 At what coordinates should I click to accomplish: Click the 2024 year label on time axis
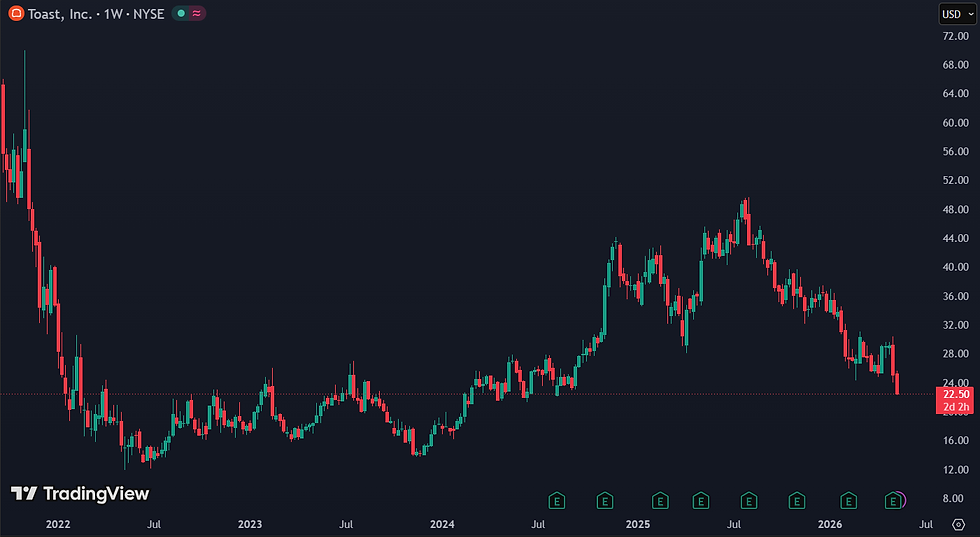pos(442,524)
